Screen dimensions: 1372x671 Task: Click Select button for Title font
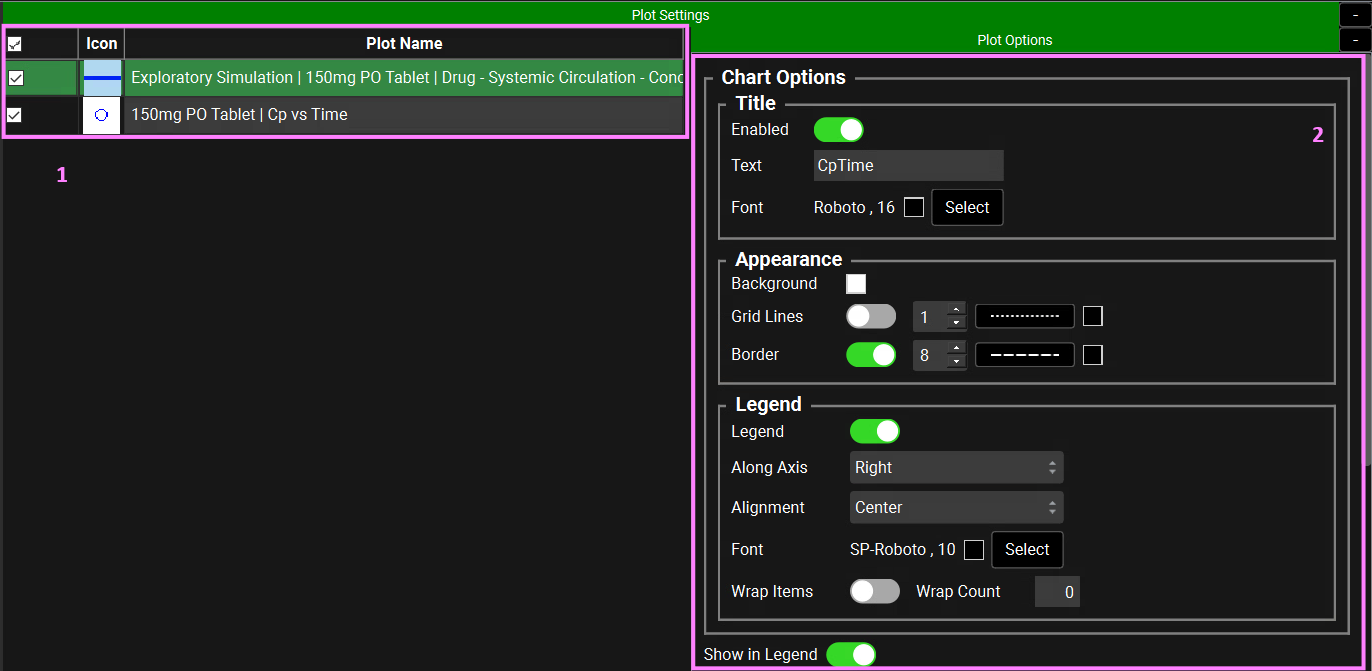967,208
